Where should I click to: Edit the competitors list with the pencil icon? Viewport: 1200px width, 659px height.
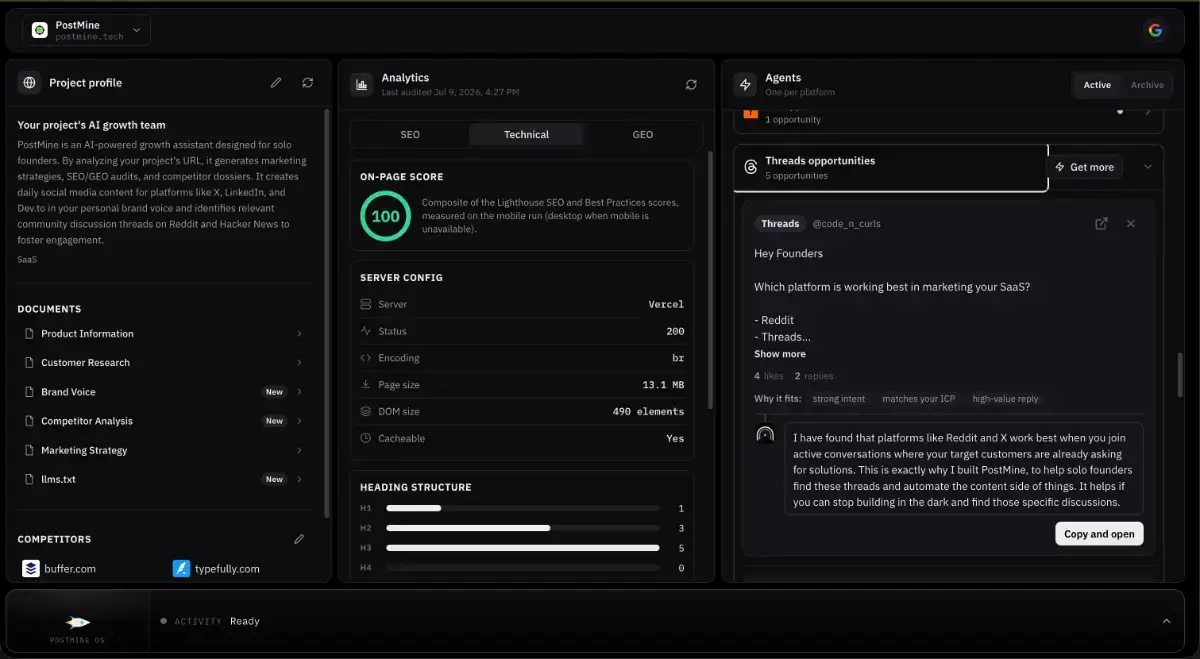[x=298, y=539]
